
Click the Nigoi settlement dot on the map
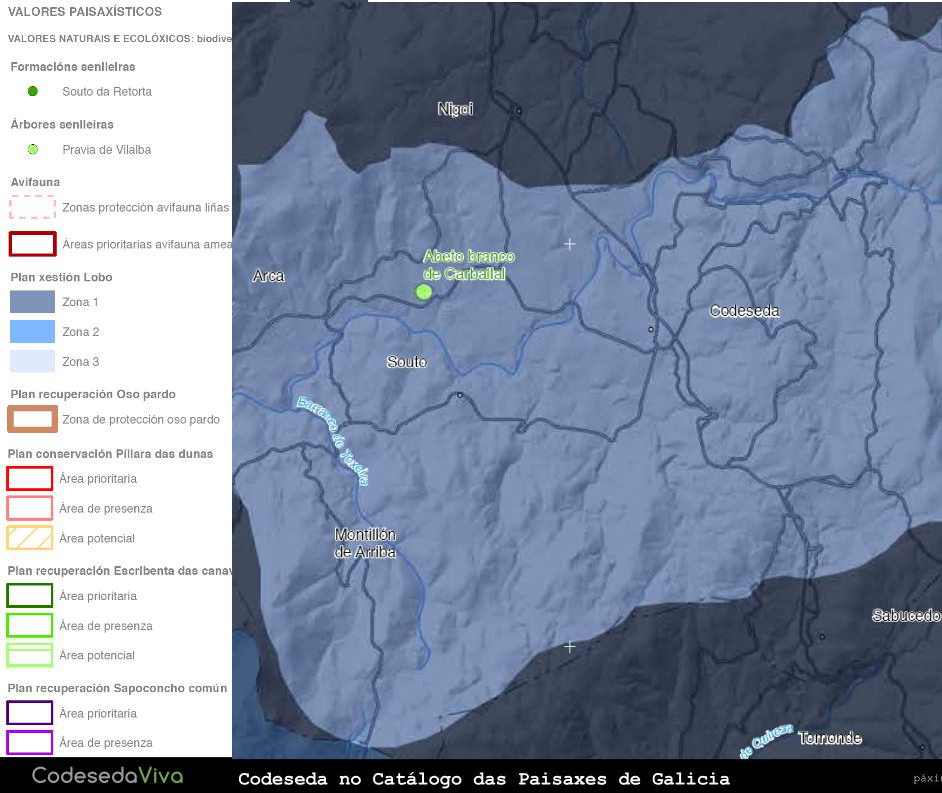click(518, 111)
